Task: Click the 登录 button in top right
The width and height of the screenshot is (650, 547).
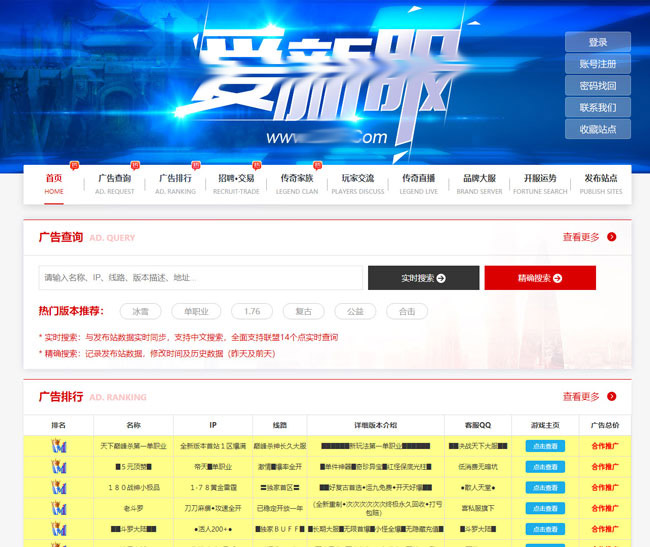Action: coord(597,42)
